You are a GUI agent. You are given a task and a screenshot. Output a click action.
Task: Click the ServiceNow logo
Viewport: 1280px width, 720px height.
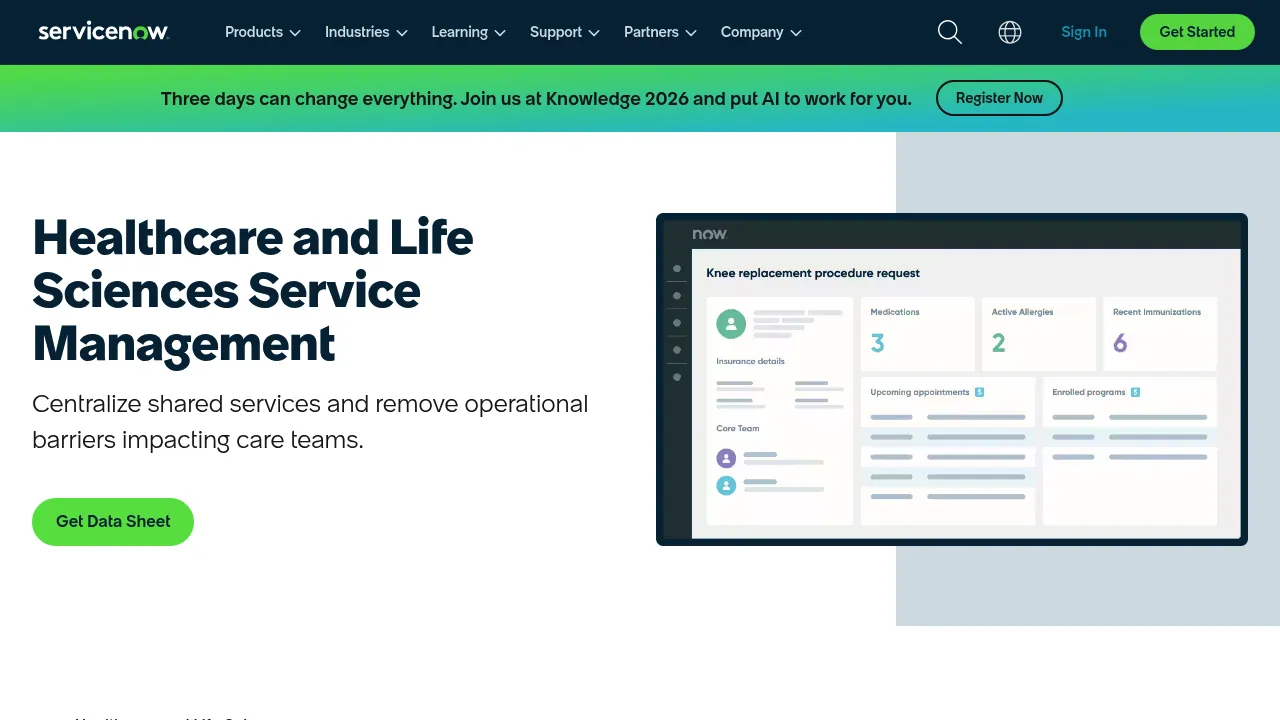coord(103,32)
